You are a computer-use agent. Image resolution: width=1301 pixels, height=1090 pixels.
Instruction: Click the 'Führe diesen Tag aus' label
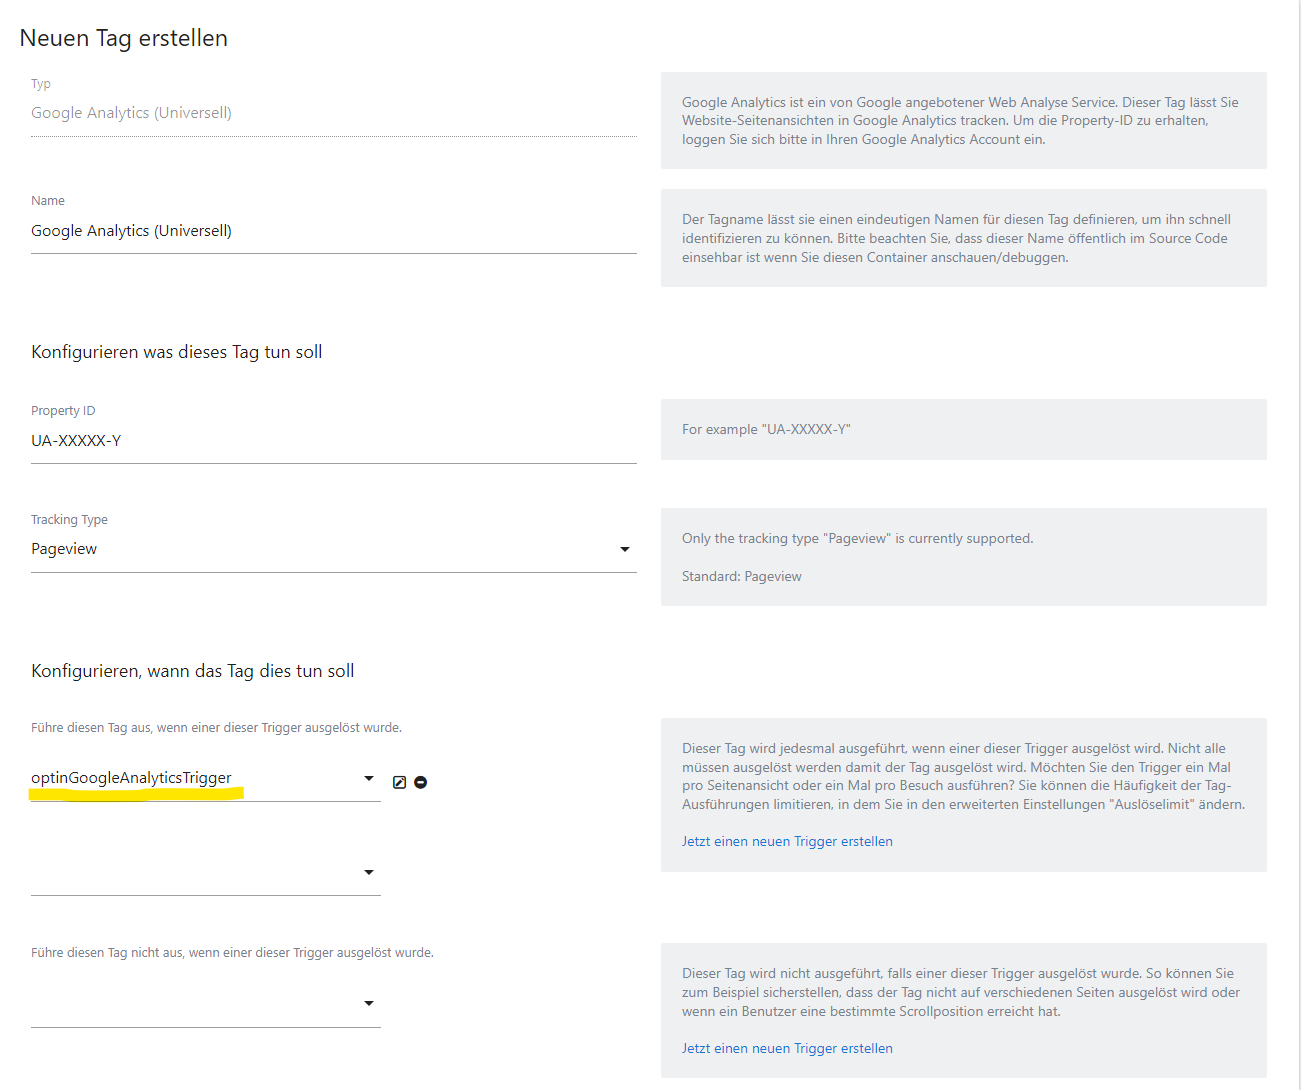point(216,728)
